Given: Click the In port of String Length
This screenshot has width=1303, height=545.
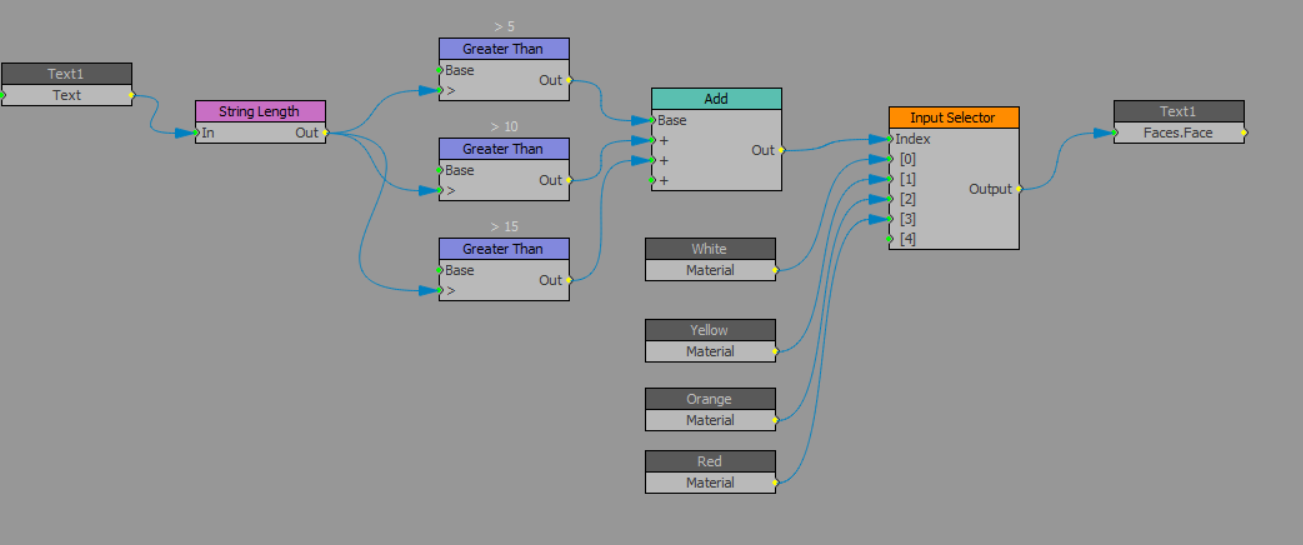Looking at the screenshot, I should pos(196,132).
